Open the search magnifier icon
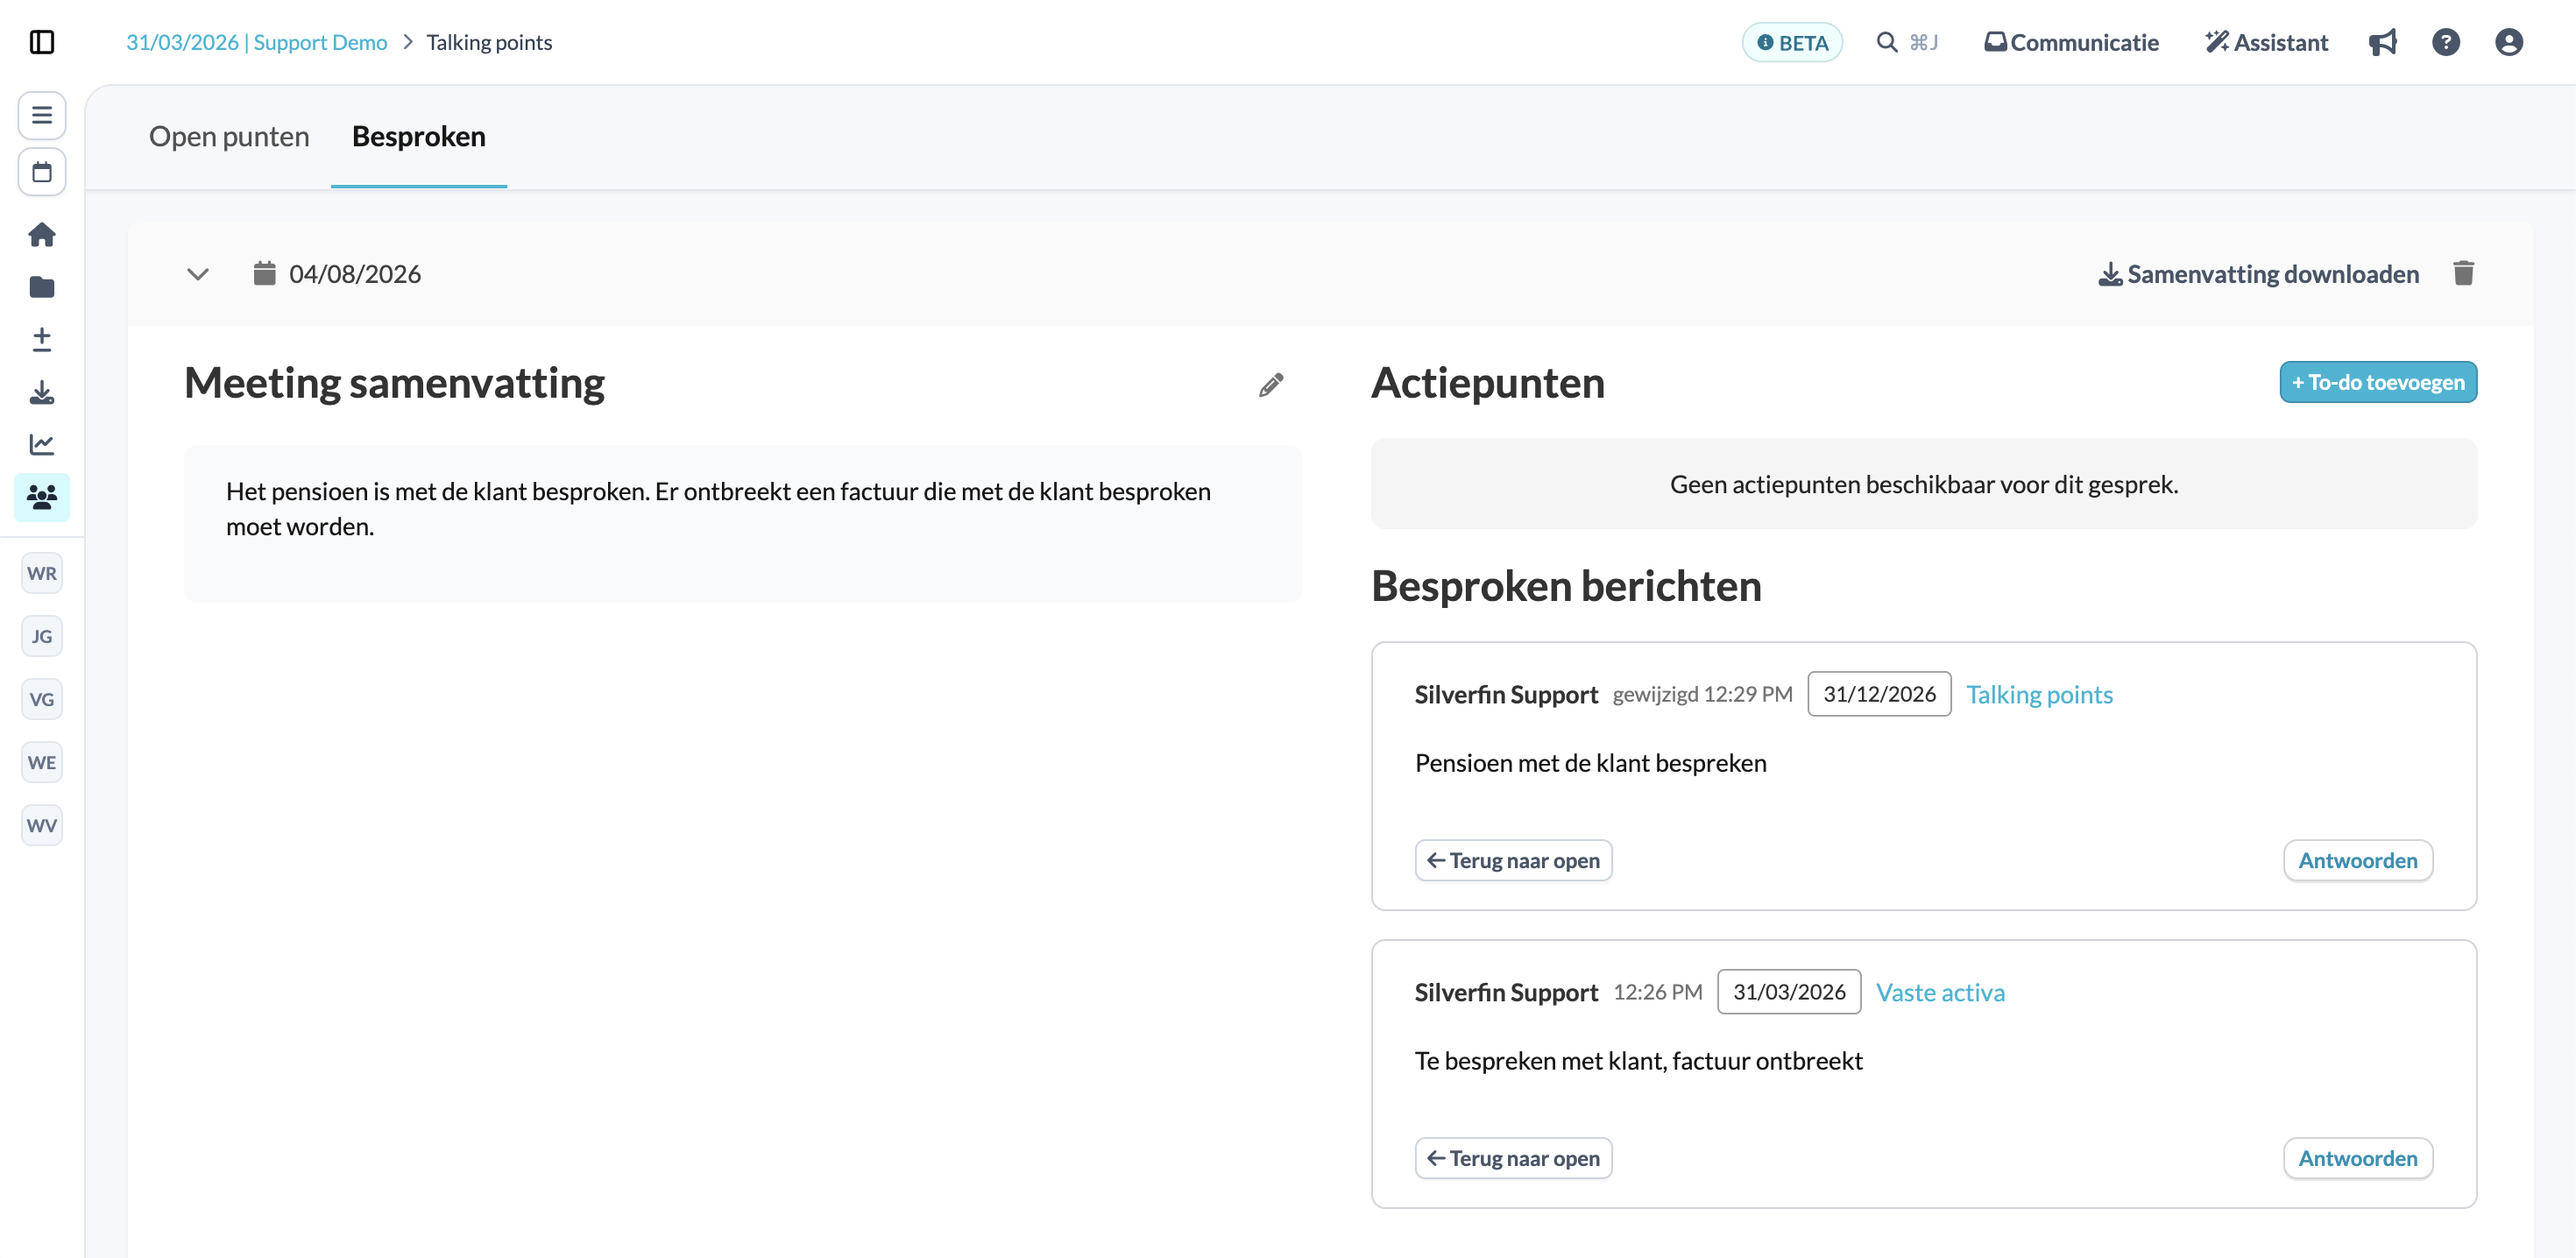2576x1258 pixels. (x=1886, y=42)
